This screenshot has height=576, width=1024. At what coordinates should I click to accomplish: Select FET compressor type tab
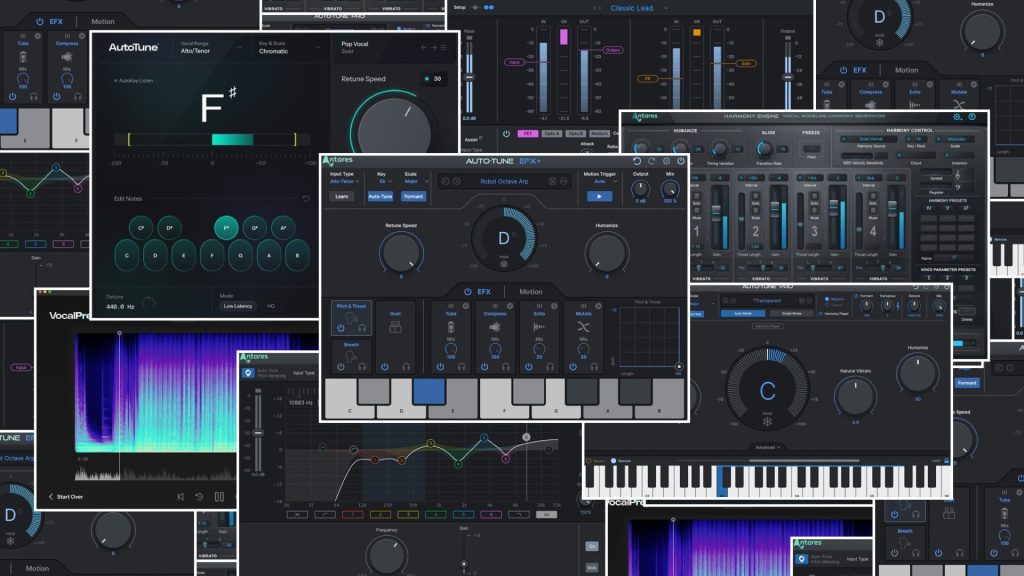527,134
